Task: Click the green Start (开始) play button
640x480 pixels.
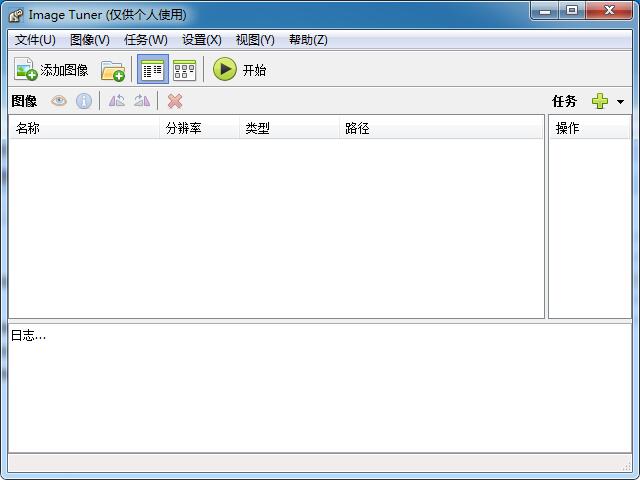Action: [x=239, y=69]
